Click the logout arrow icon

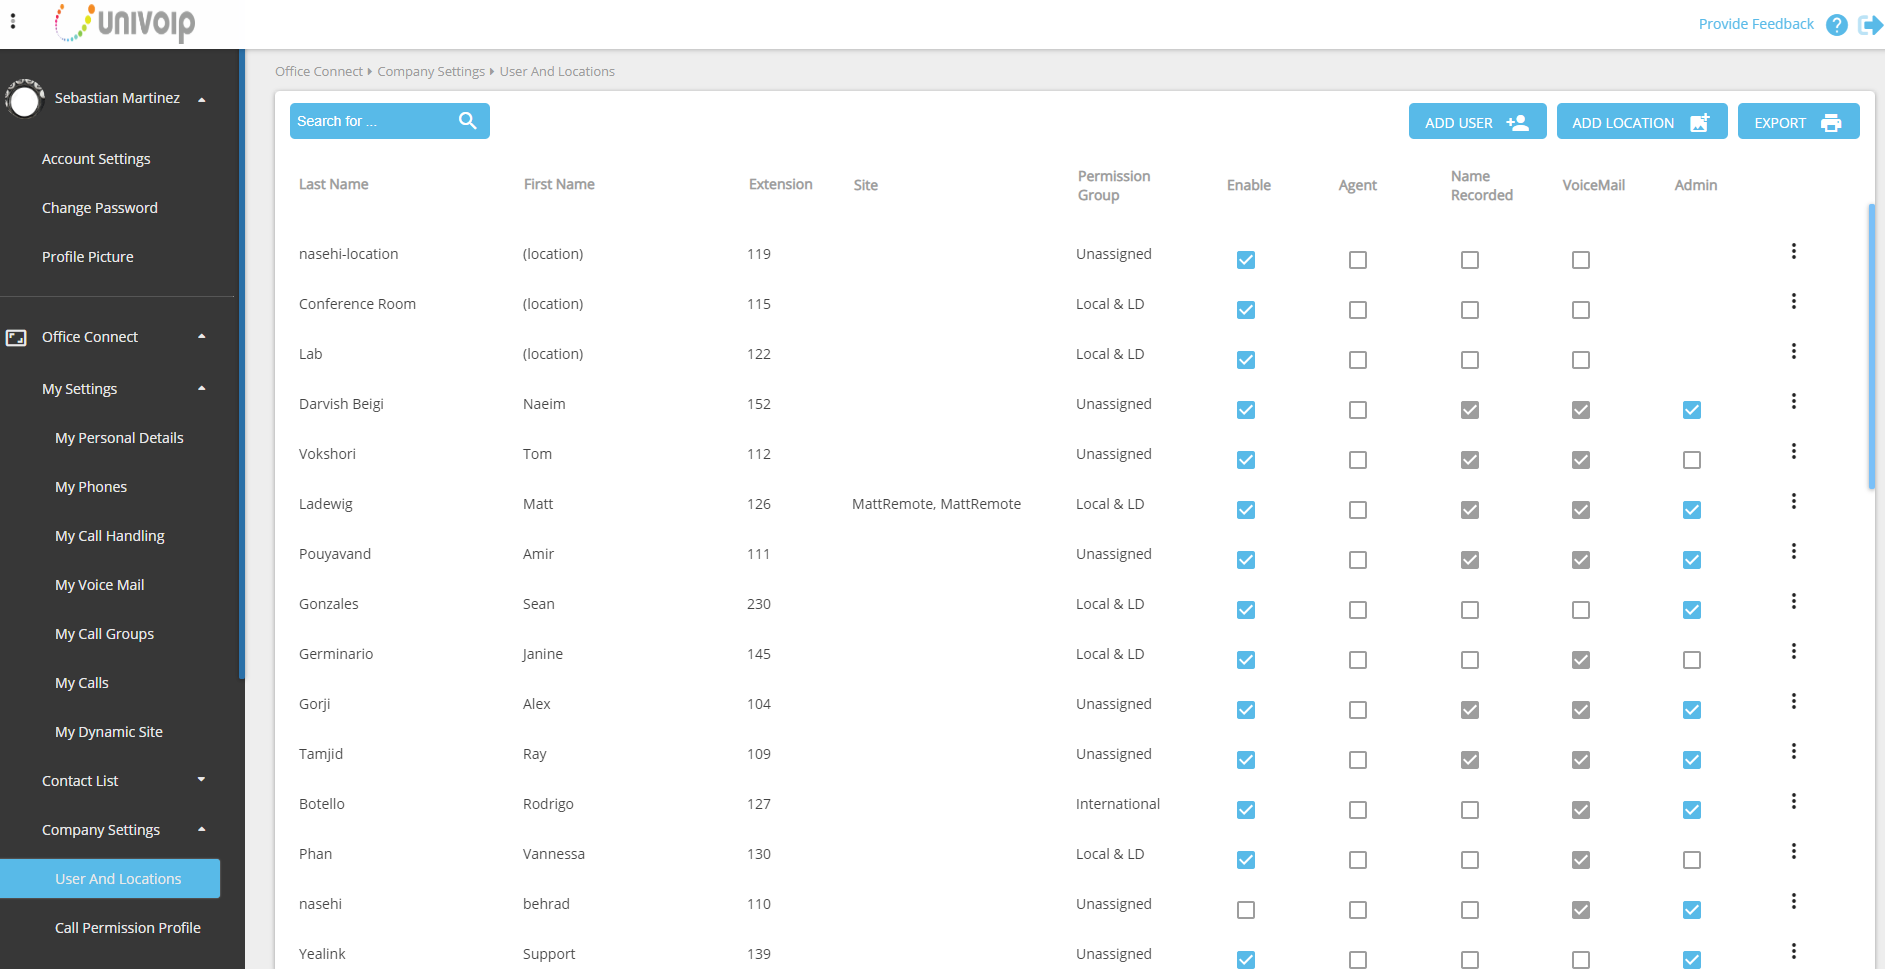[x=1870, y=25]
